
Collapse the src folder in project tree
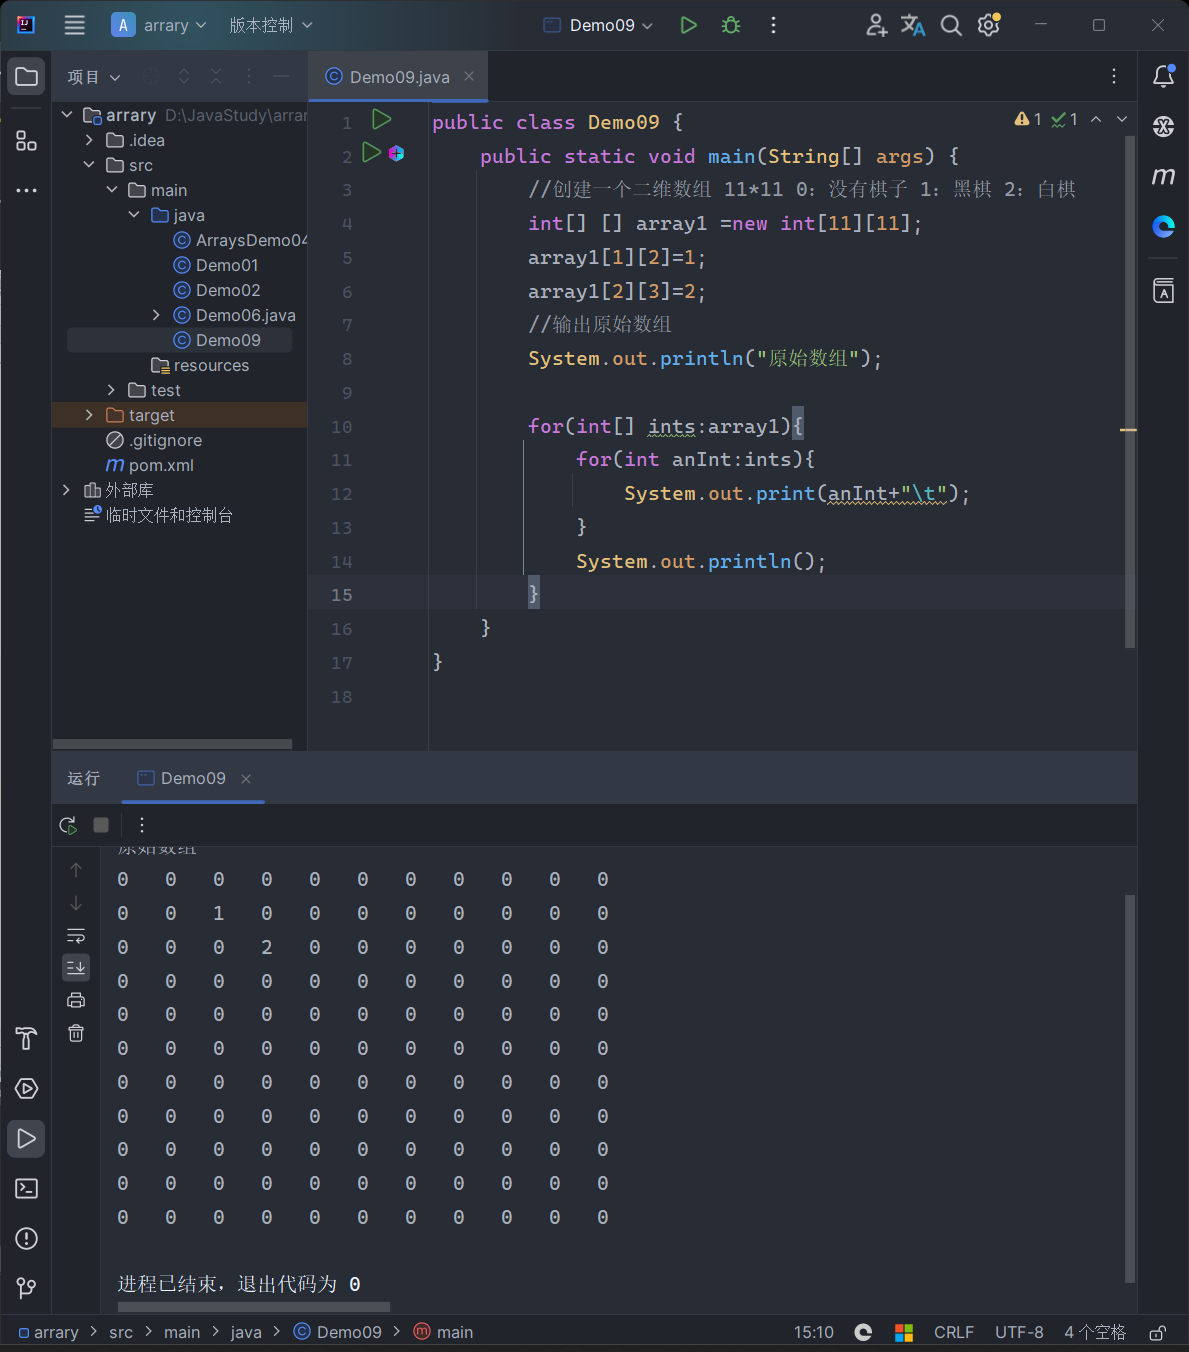click(x=89, y=165)
